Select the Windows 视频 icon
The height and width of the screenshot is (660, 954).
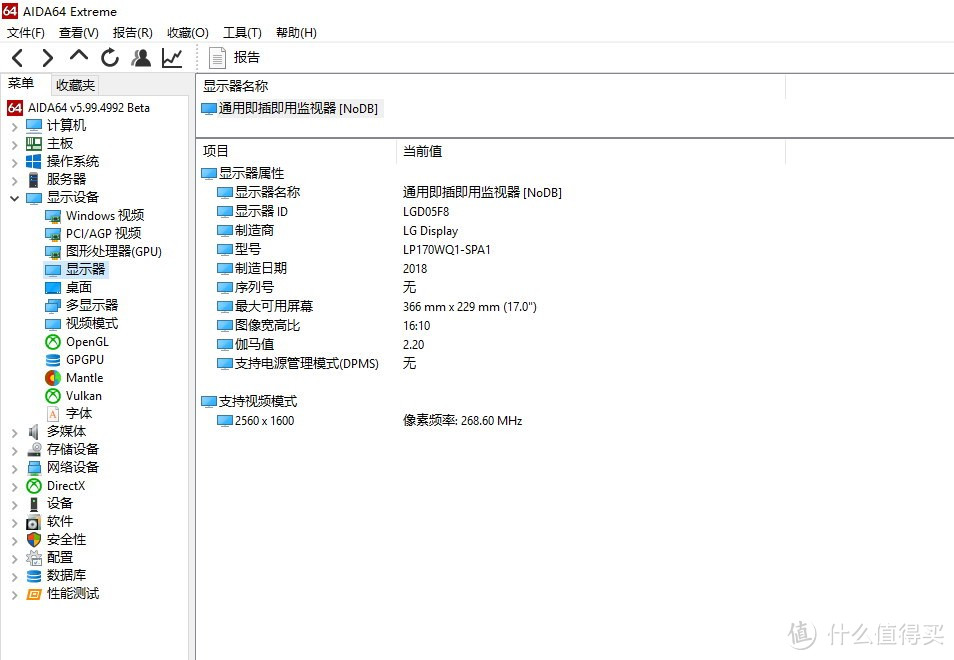pos(53,216)
